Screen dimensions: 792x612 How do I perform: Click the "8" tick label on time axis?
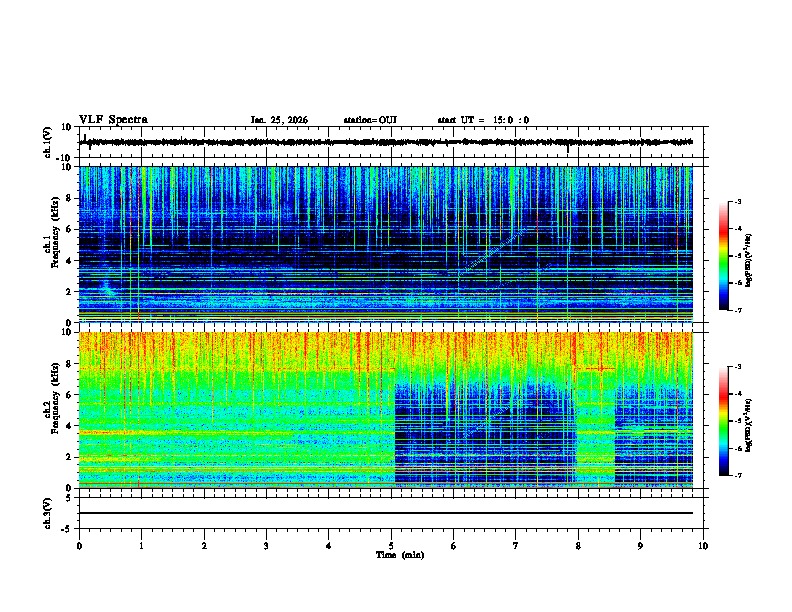coord(578,546)
